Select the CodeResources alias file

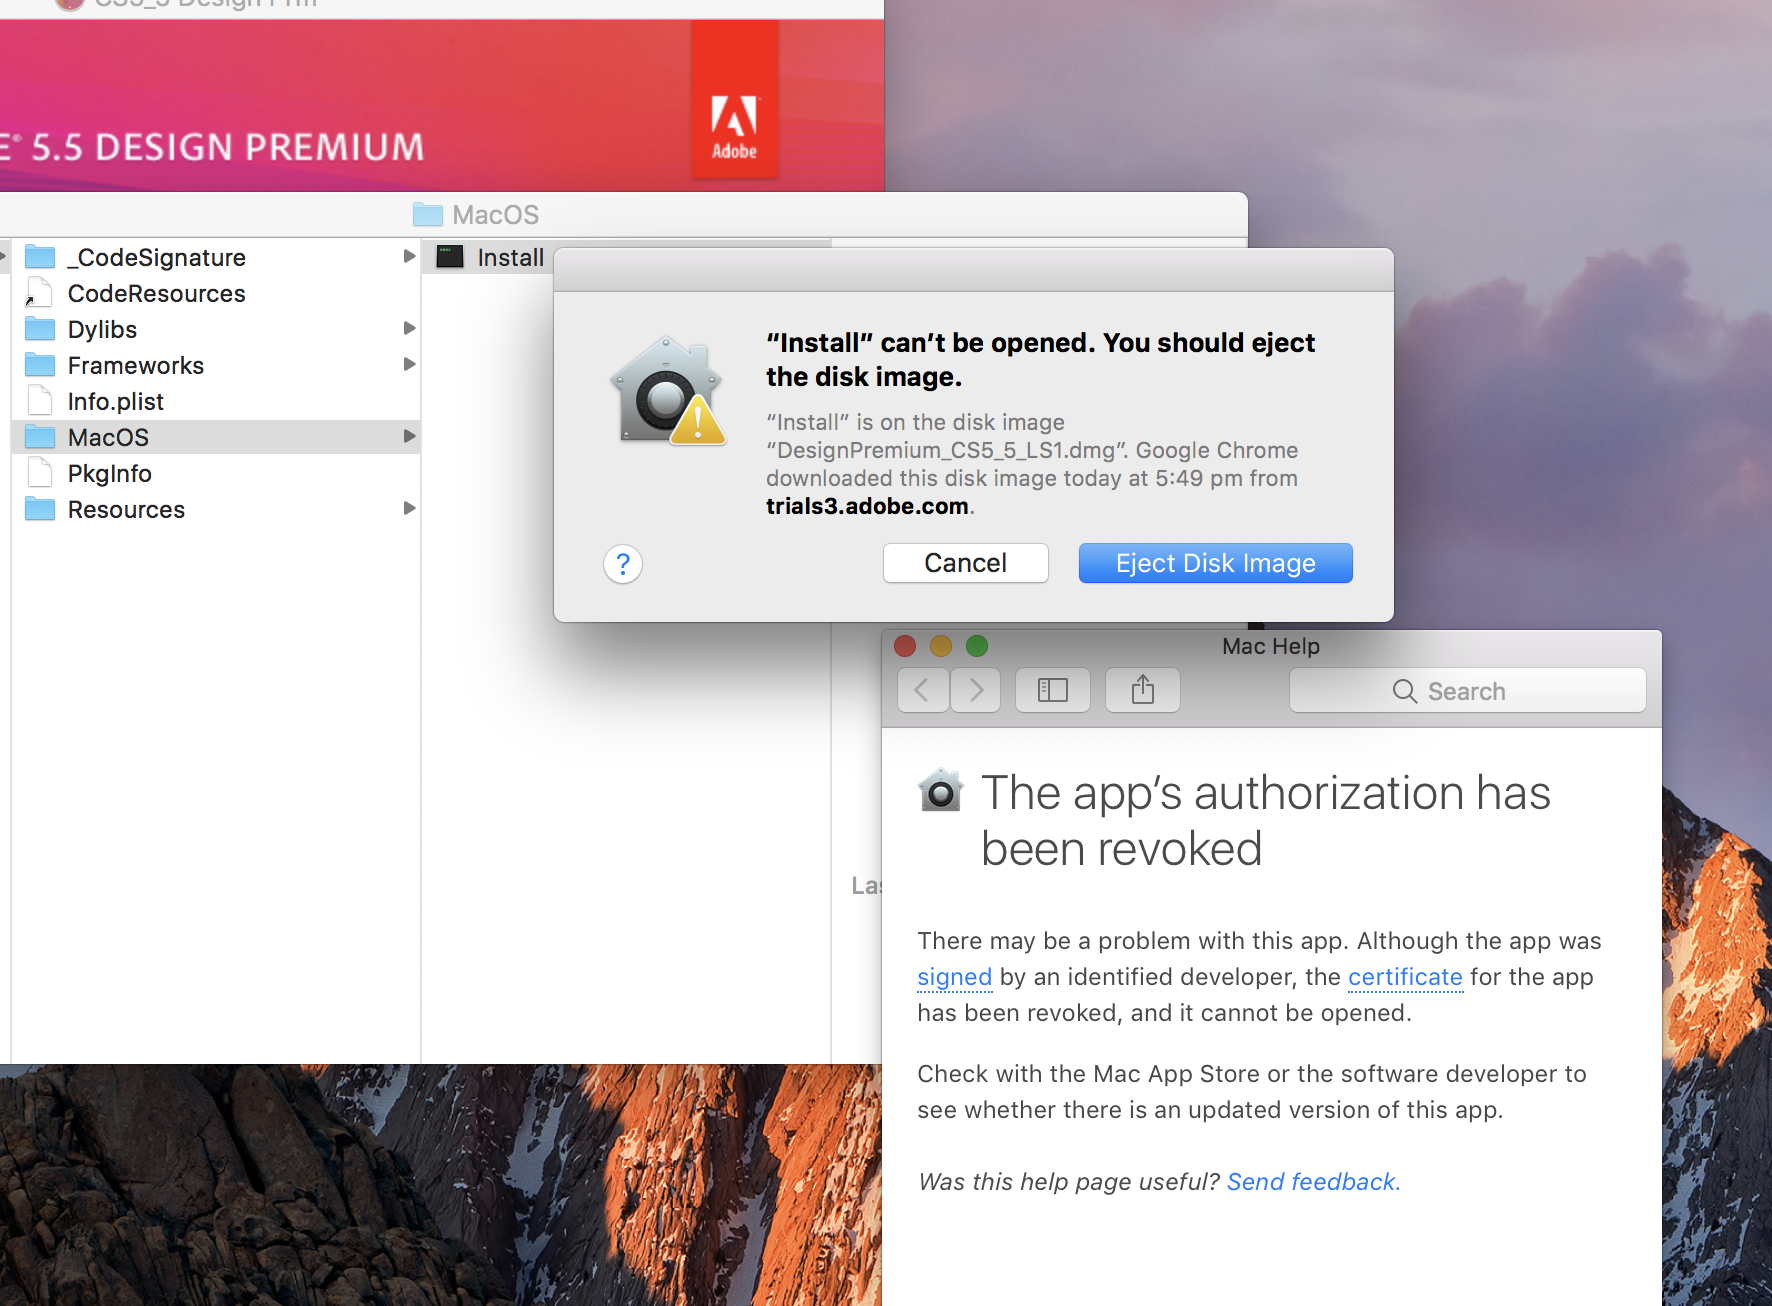(x=216, y=293)
